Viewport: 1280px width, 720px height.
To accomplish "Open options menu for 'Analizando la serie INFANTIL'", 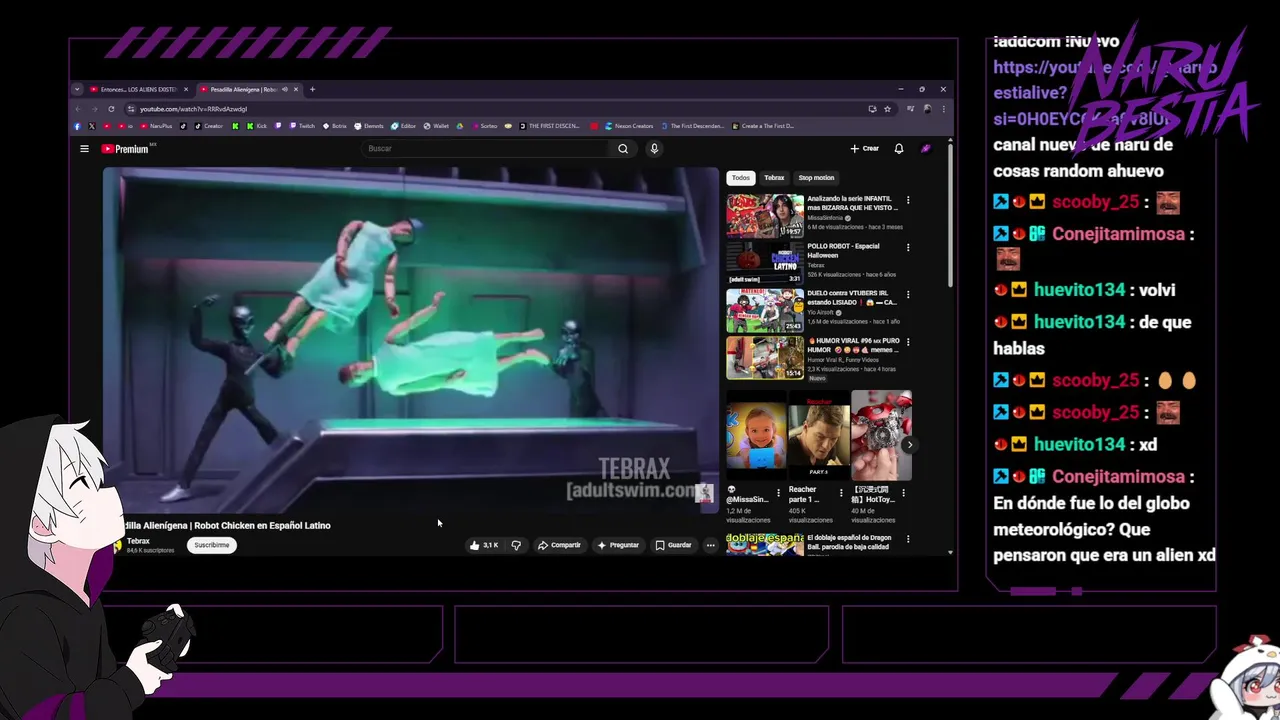I will click(908, 200).
